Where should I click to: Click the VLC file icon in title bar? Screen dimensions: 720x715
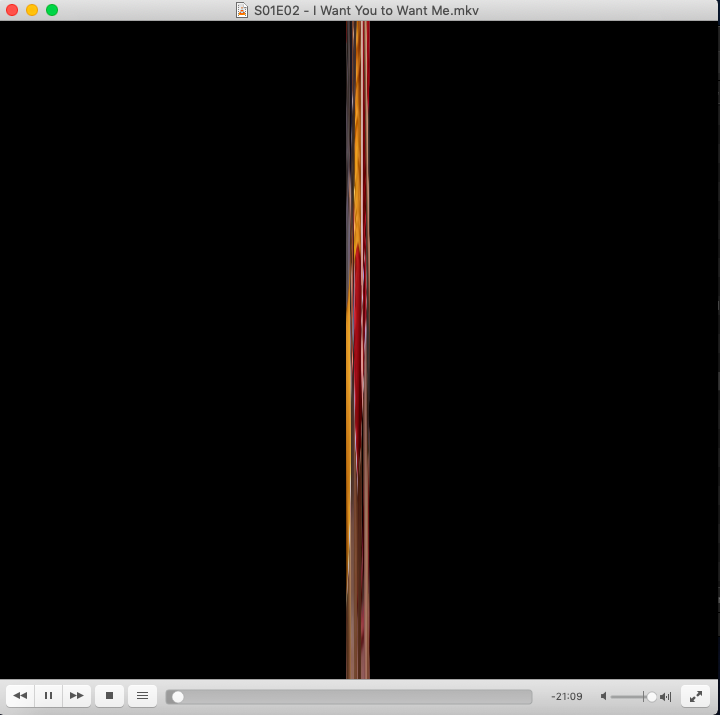[x=242, y=10]
